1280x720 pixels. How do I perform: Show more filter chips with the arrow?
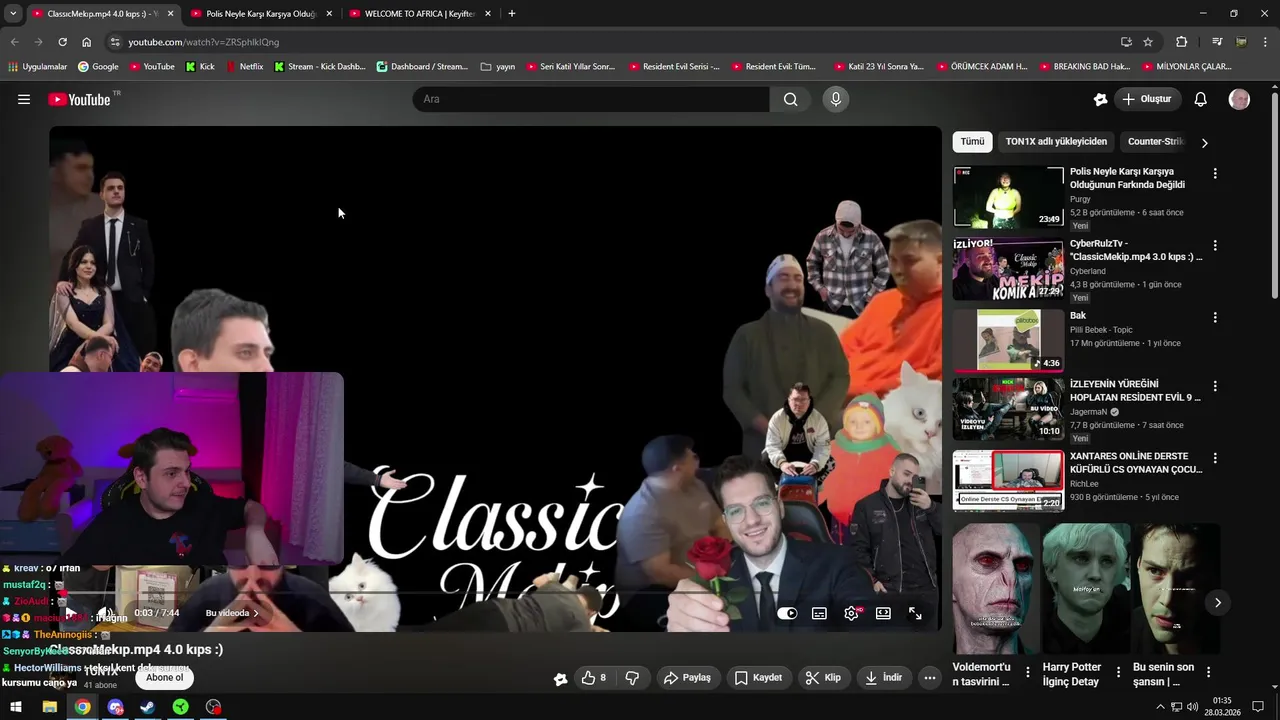1204,142
